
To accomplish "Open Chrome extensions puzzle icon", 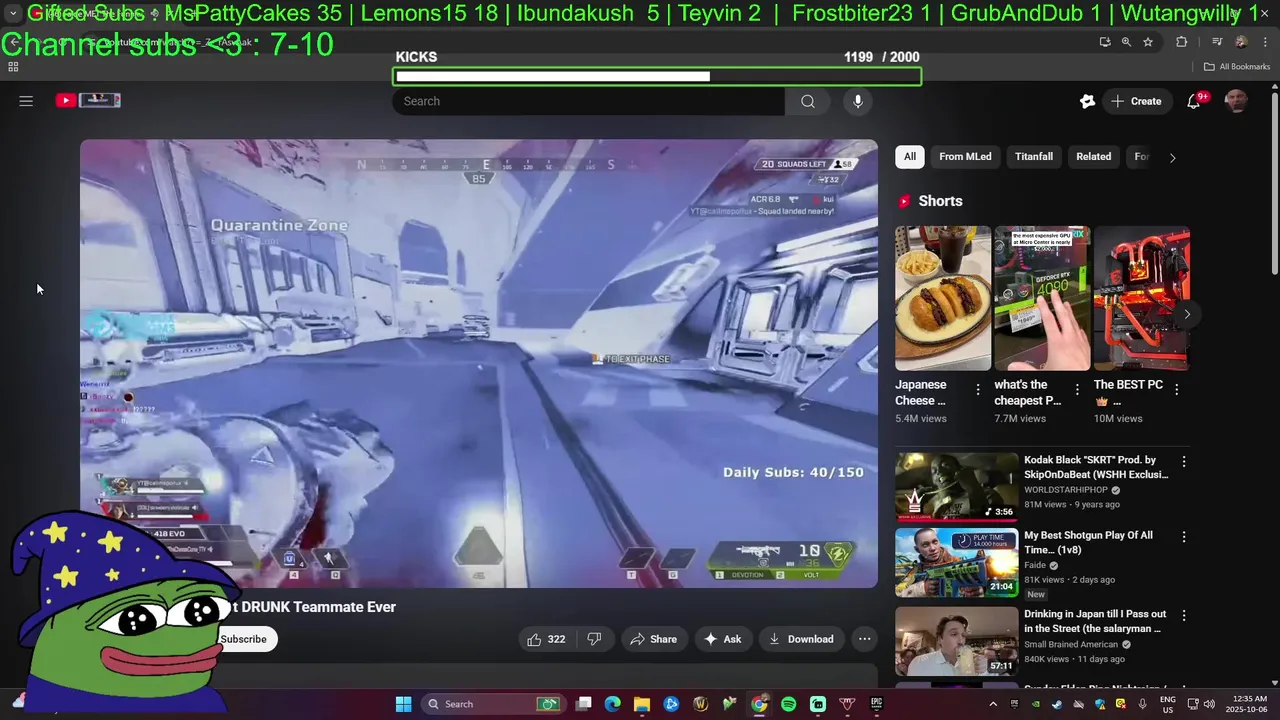I will point(1182,42).
